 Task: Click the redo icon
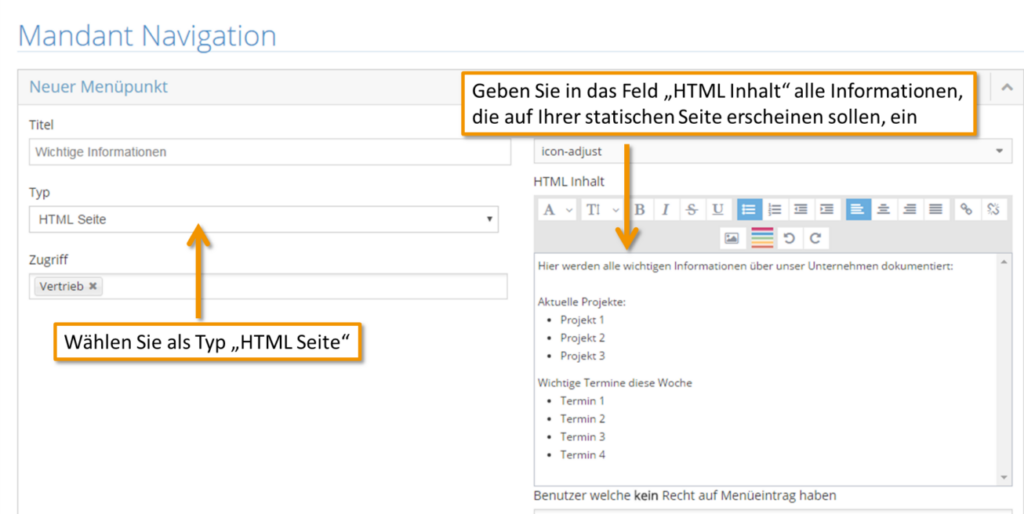815,238
